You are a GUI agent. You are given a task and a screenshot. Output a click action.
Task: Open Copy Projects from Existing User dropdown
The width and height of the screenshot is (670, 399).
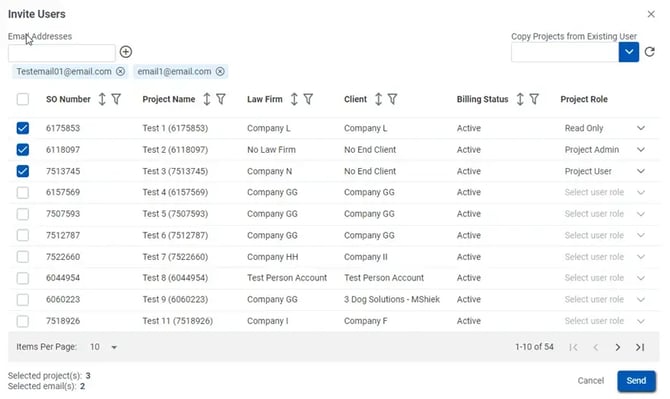[x=629, y=52]
